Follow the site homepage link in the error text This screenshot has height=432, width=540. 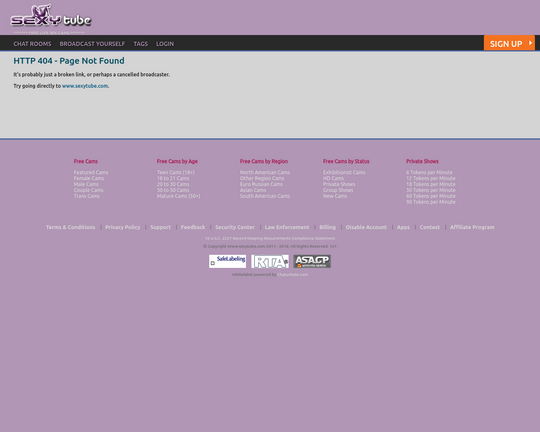pyautogui.click(x=85, y=86)
